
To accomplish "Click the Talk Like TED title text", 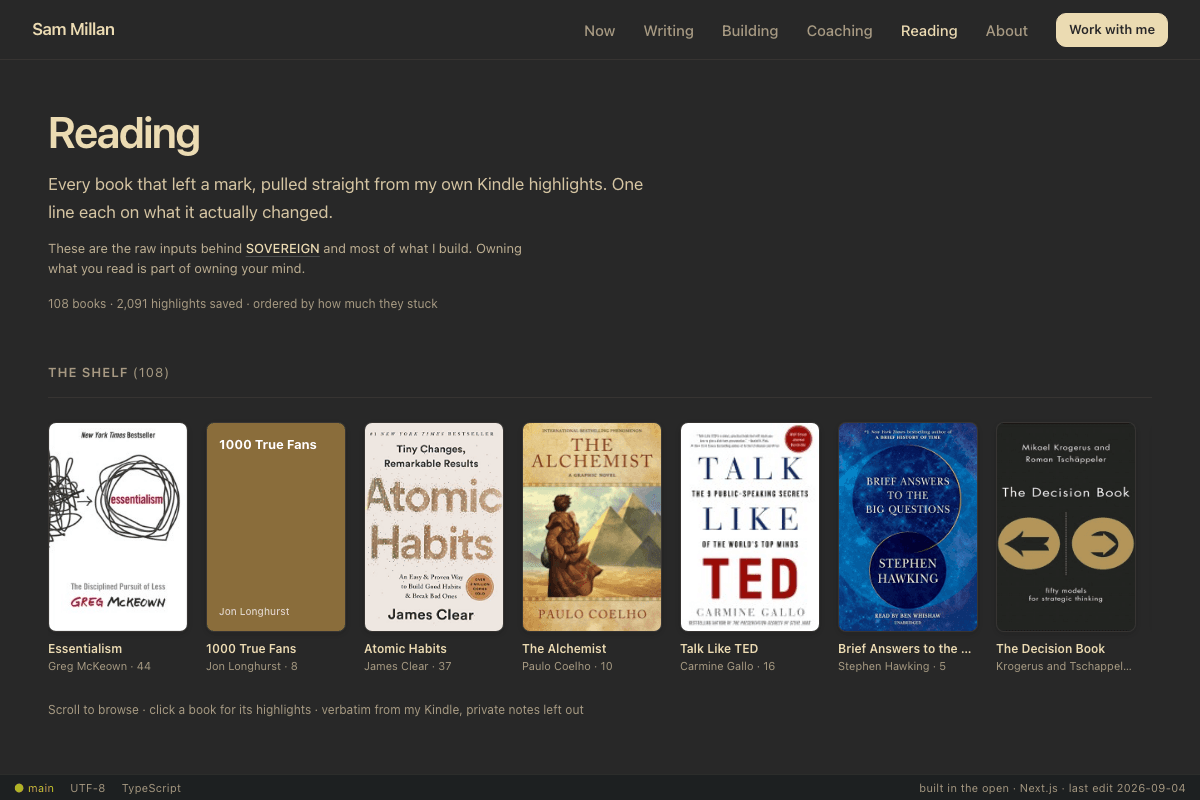I will pos(719,649).
